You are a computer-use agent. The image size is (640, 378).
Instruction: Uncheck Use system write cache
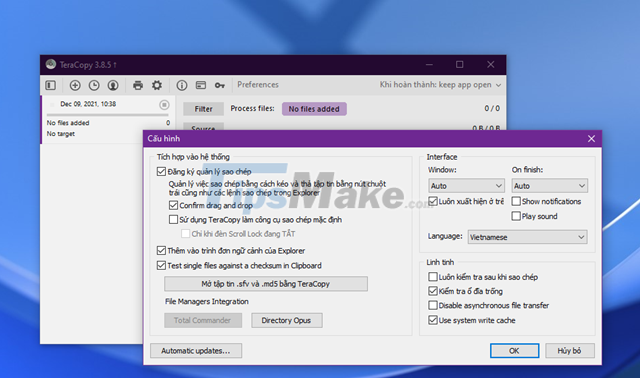coord(433,320)
